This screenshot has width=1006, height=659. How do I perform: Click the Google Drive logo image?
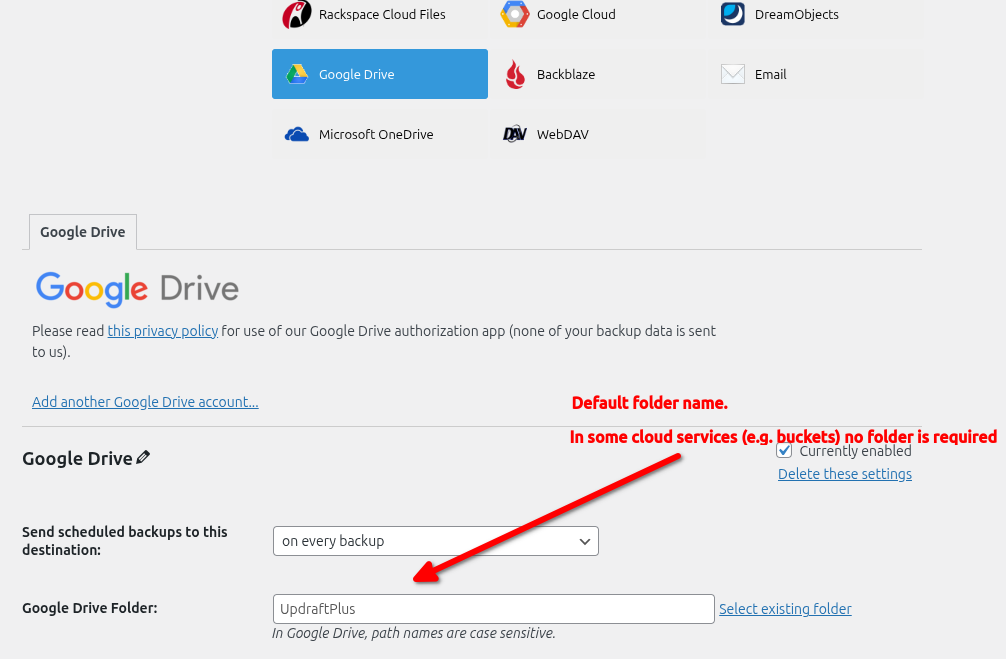point(135,289)
